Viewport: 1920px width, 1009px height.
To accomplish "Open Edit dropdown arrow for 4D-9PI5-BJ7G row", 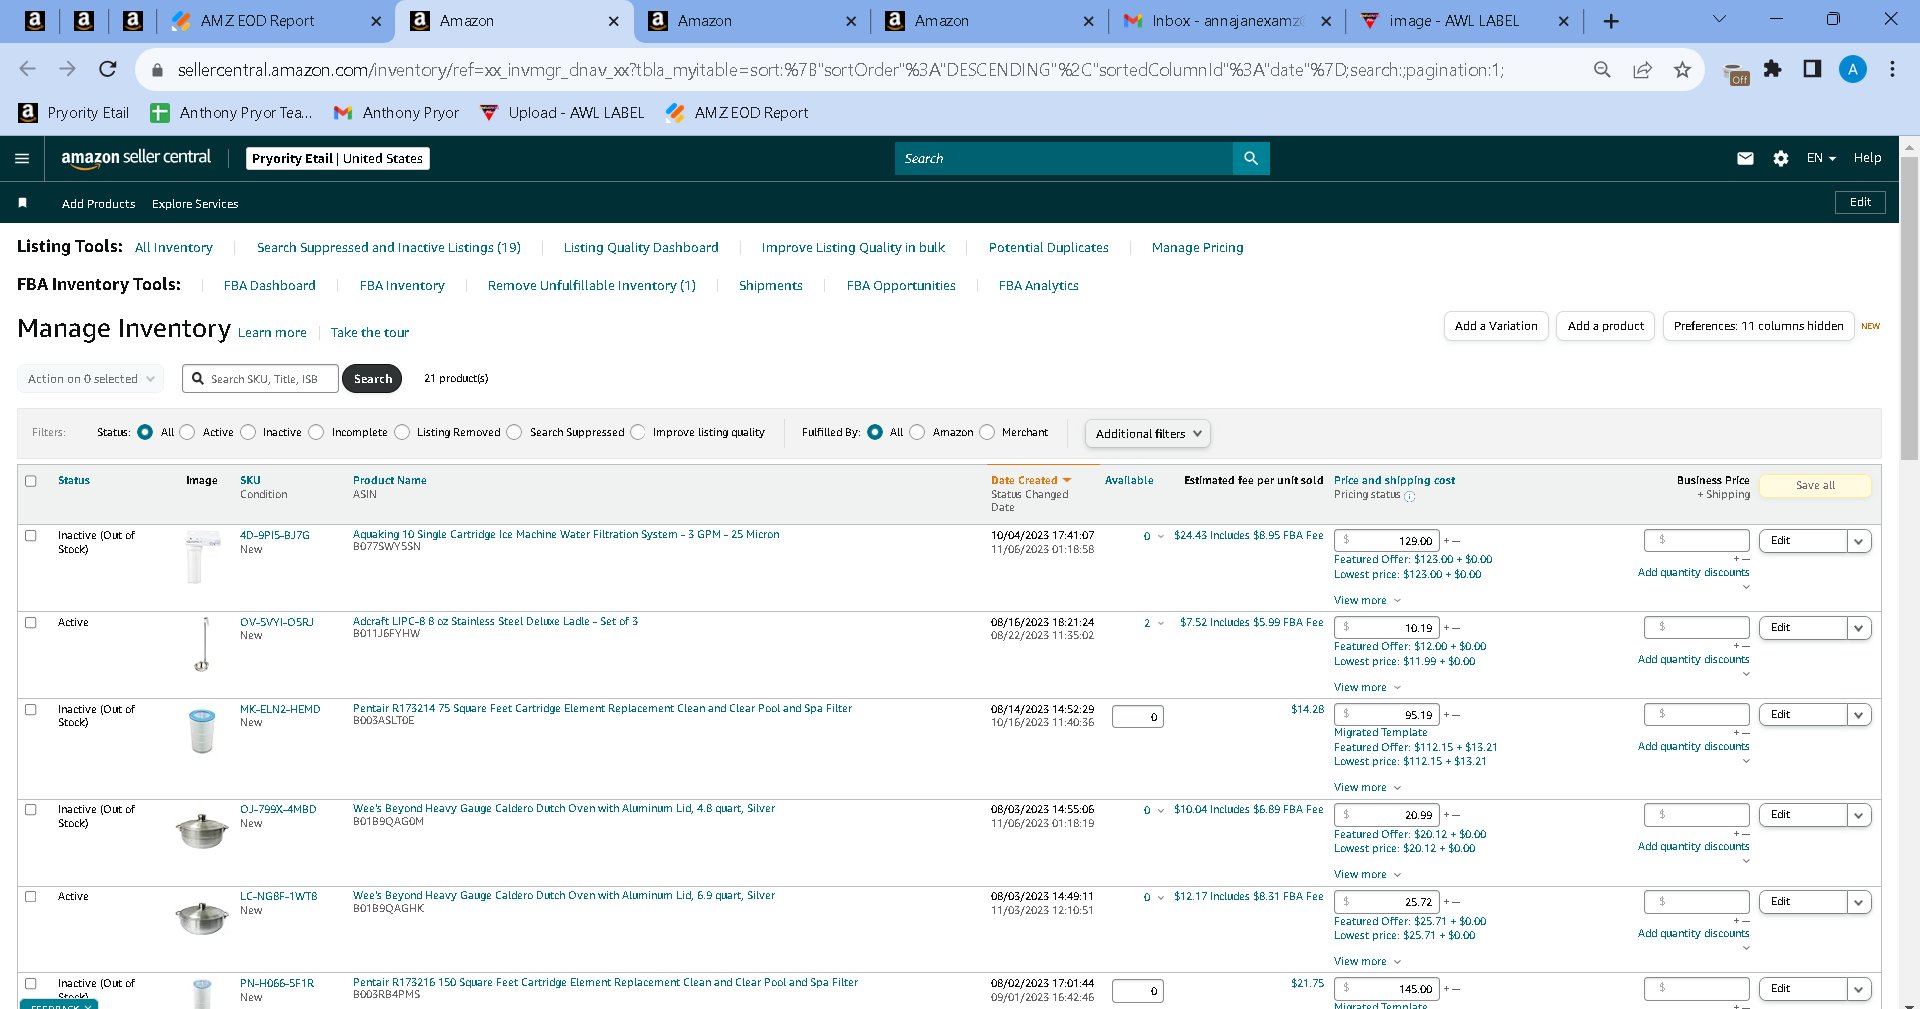I will click(x=1859, y=541).
